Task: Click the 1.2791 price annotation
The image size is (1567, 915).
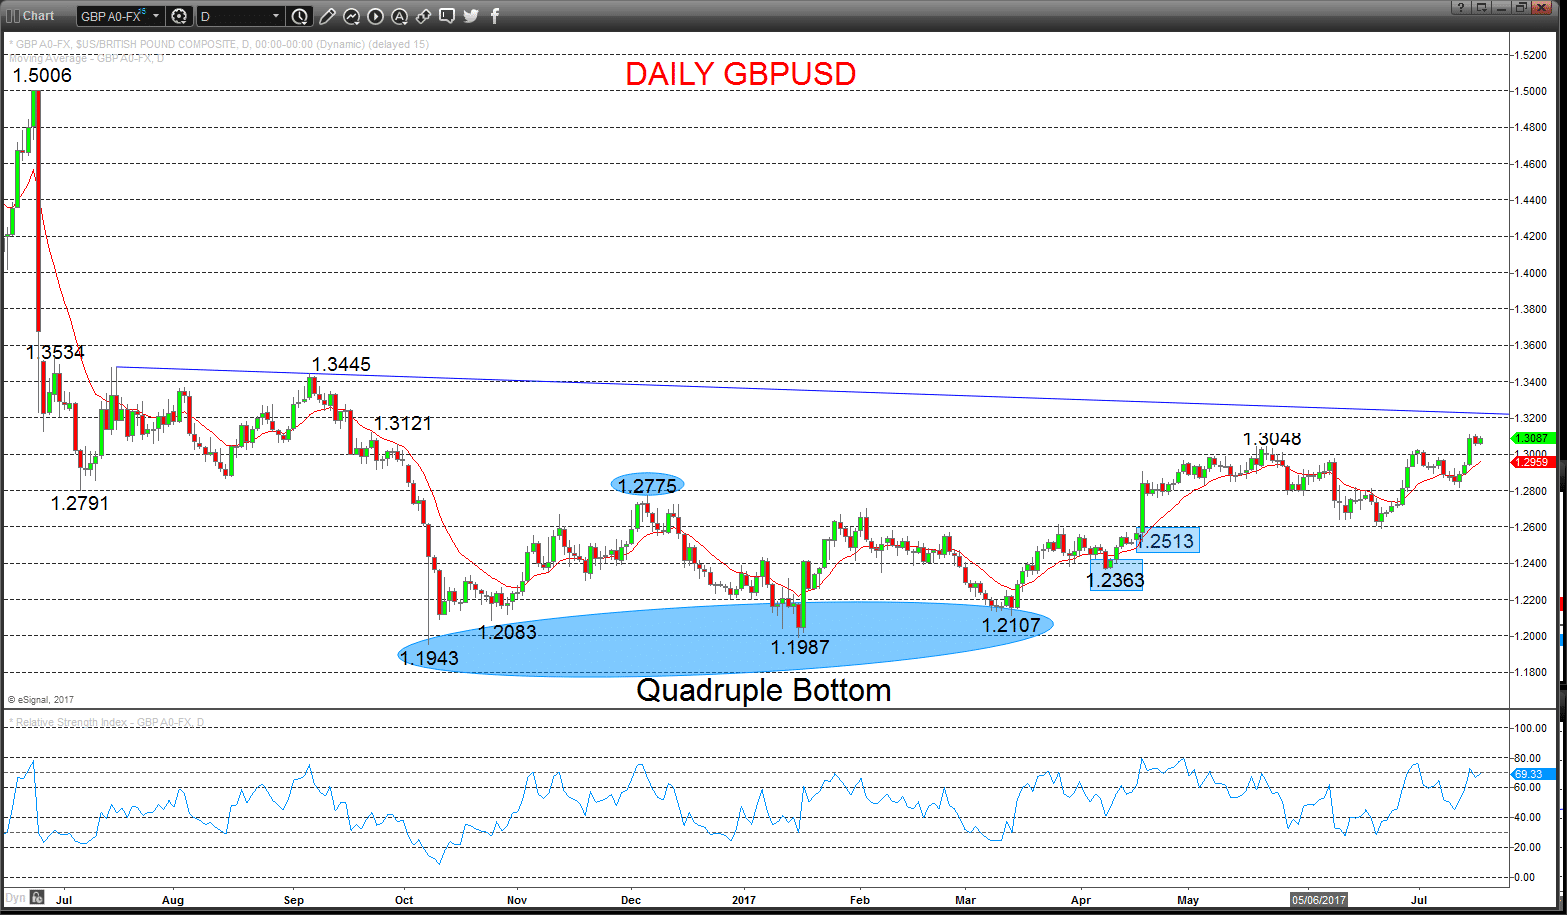Action: click(x=80, y=503)
